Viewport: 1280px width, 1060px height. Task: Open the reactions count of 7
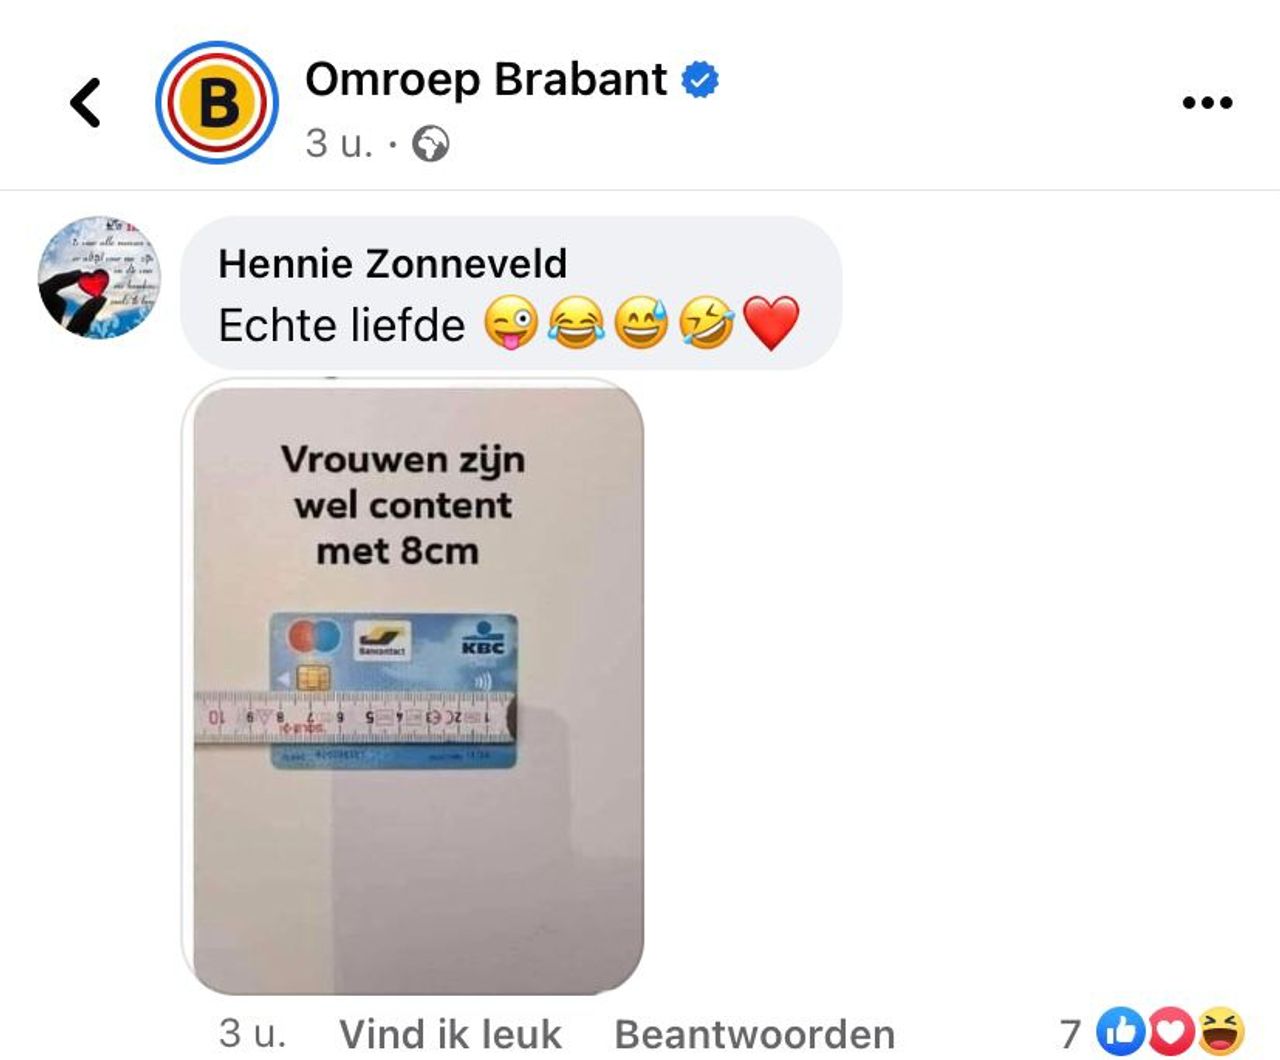pyautogui.click(x=1071, y=1034)
